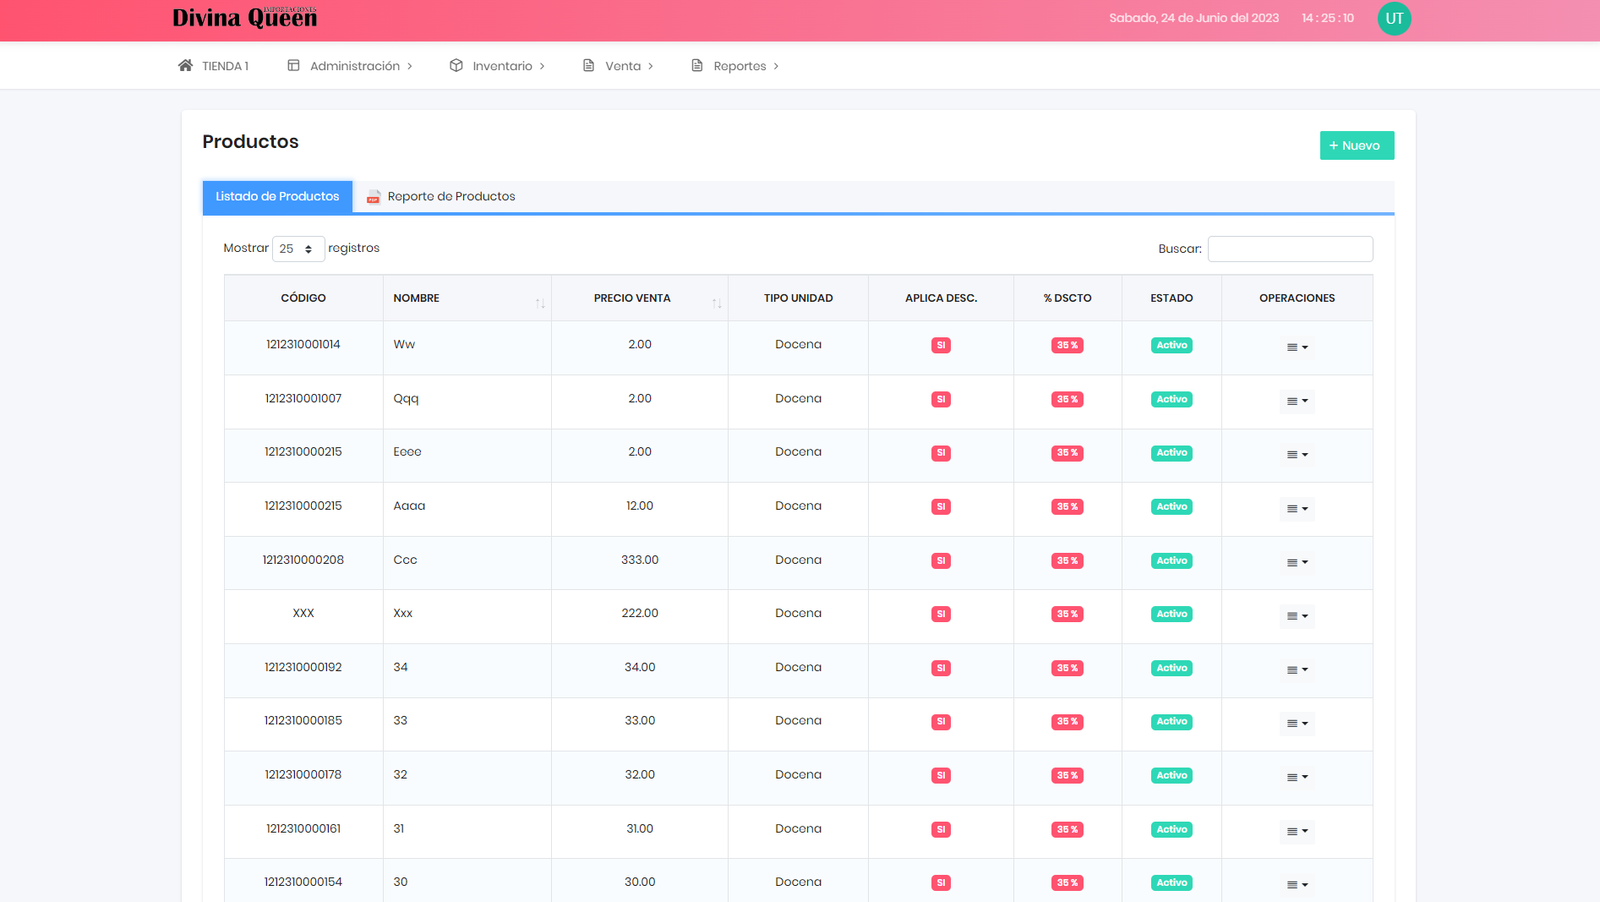This screenshot has width=1600, height=902.
Task: Click the Reportes document icon
Action: click(697, 65)
